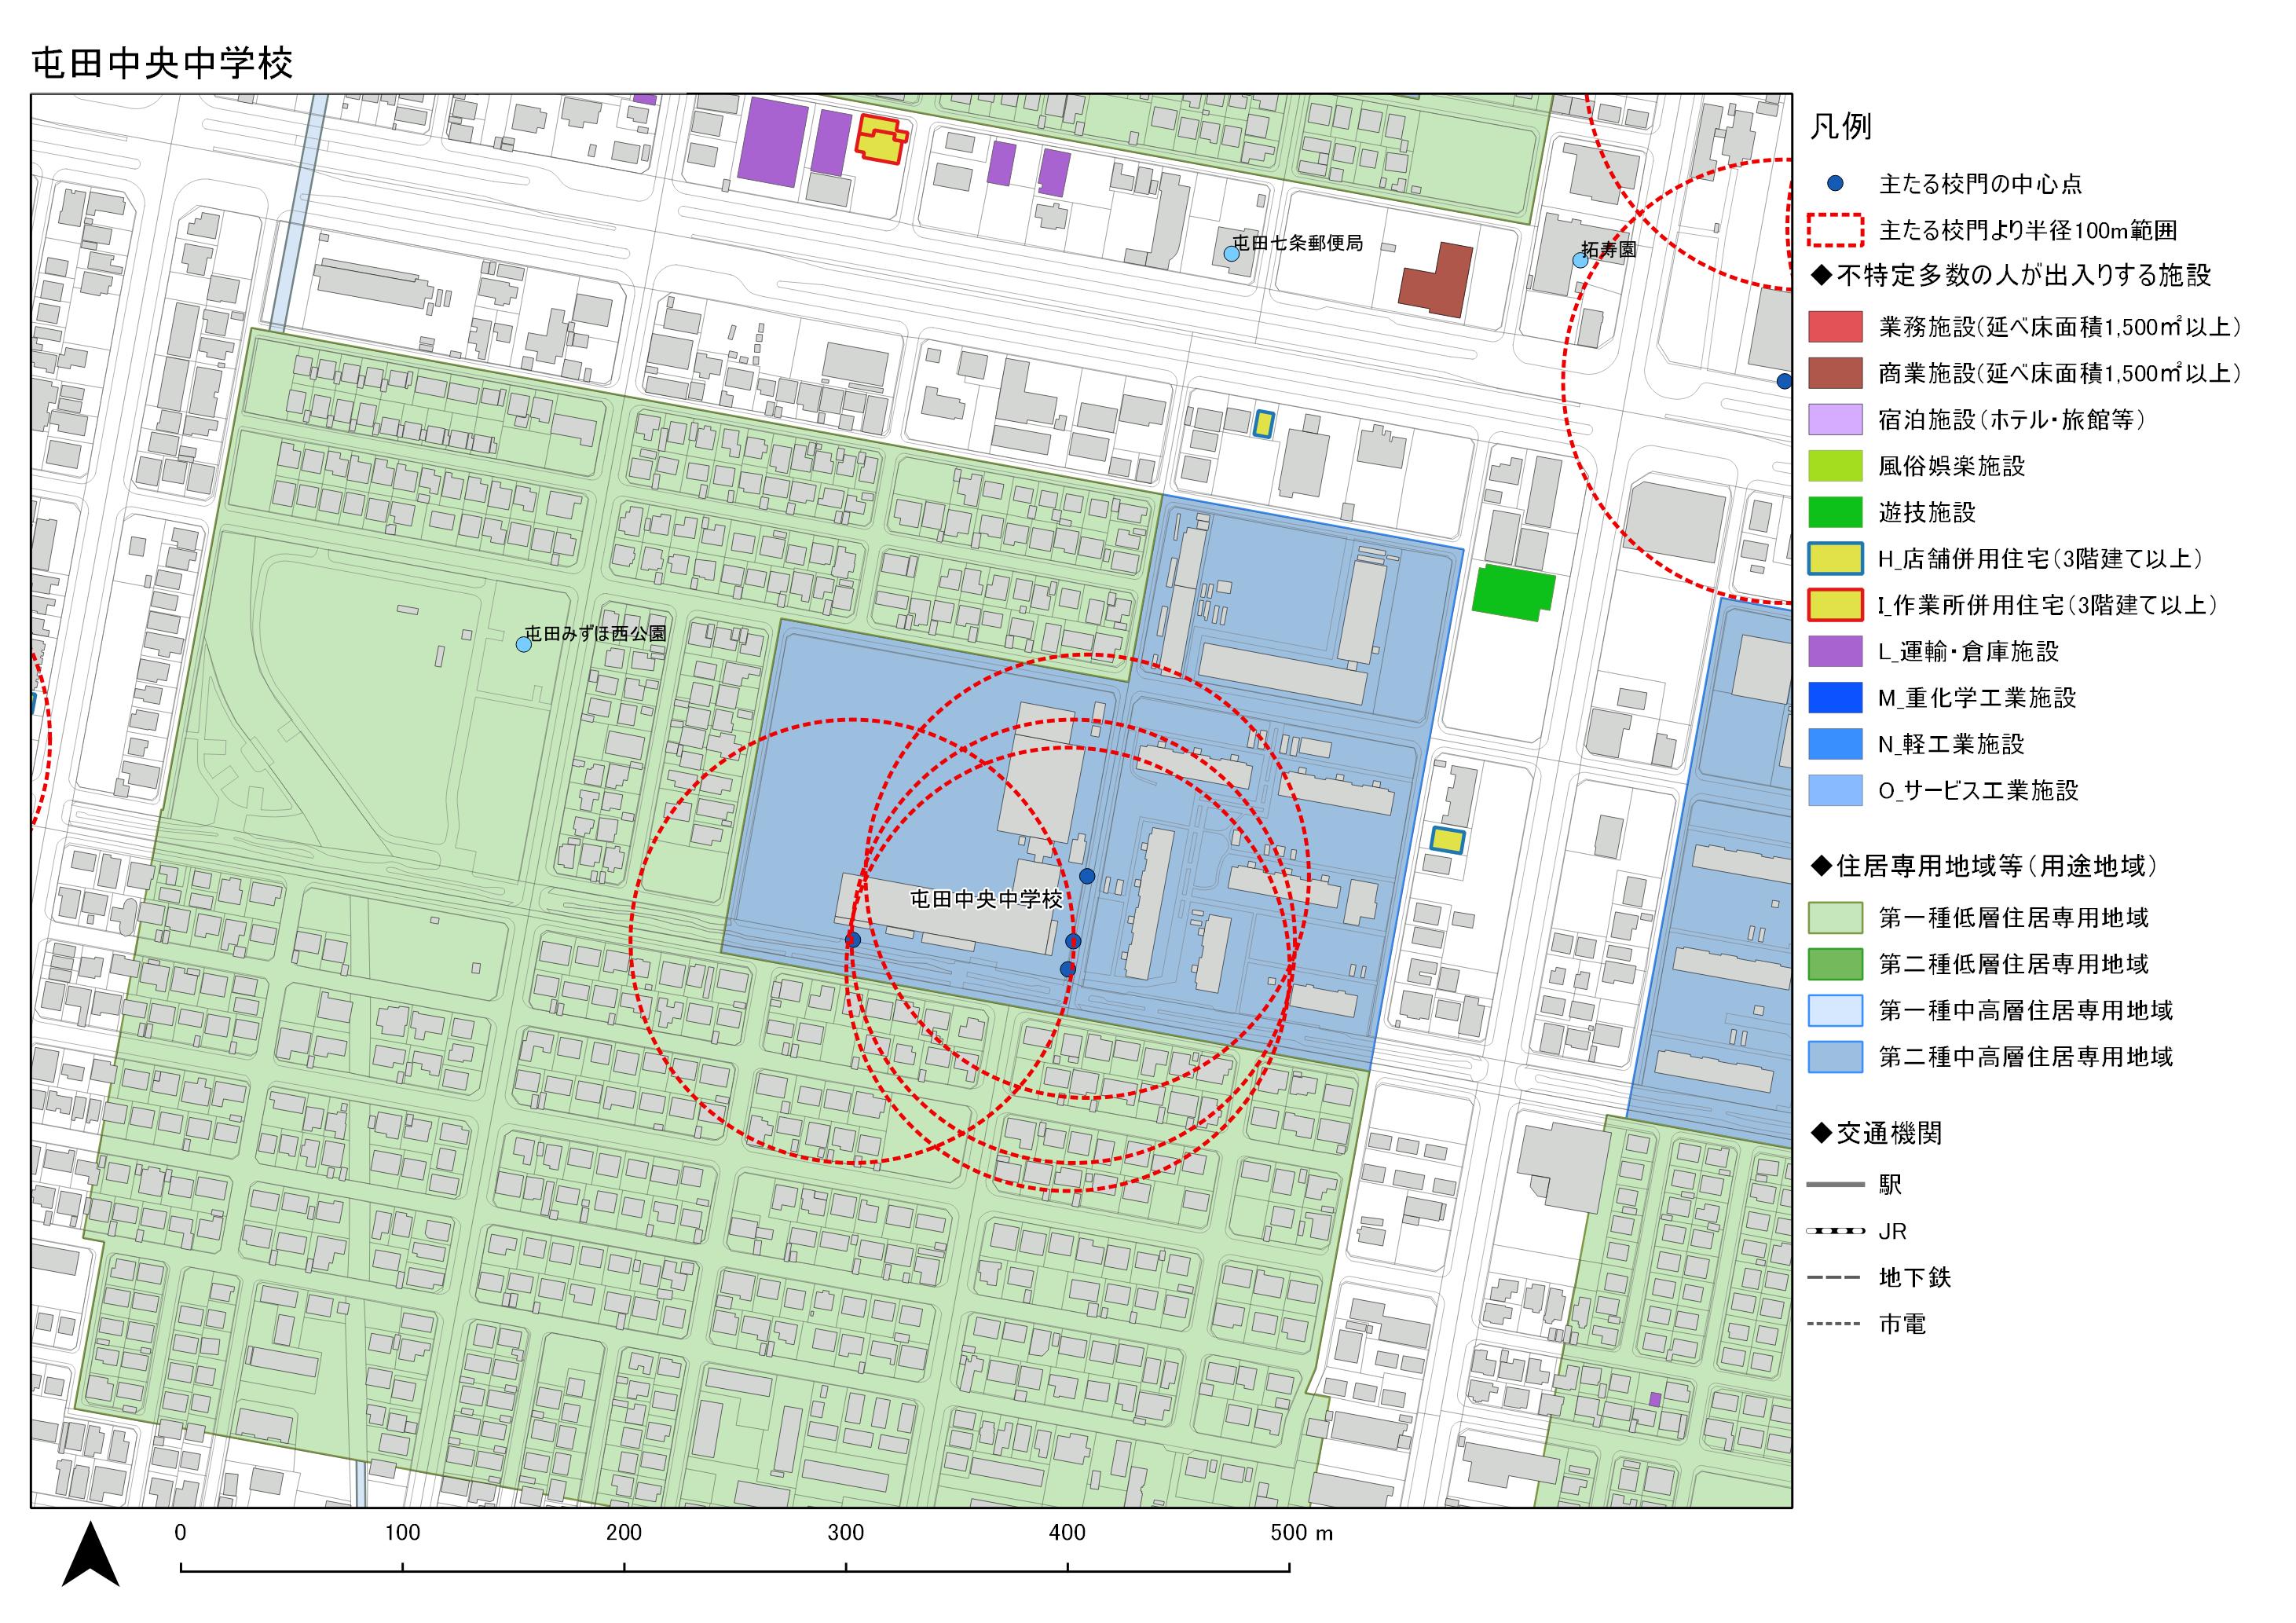
Task: Click the N_軽工業施設 blue swatch
Action: click(1835, 744)
